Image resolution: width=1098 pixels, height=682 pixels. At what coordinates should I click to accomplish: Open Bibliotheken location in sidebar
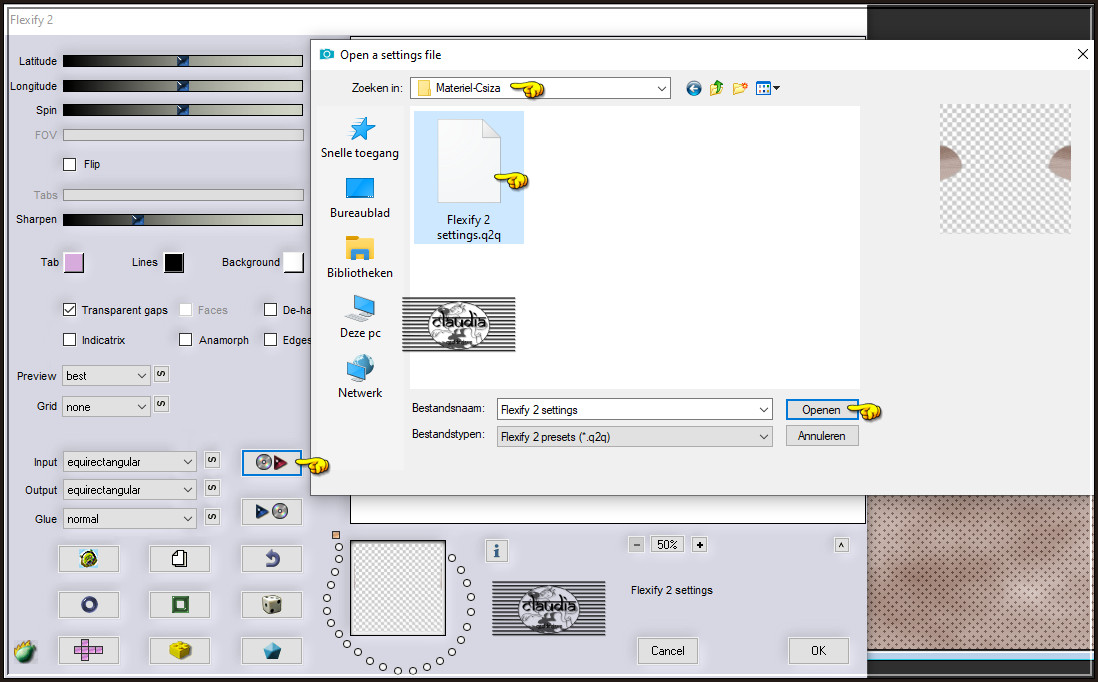point(360,258)
